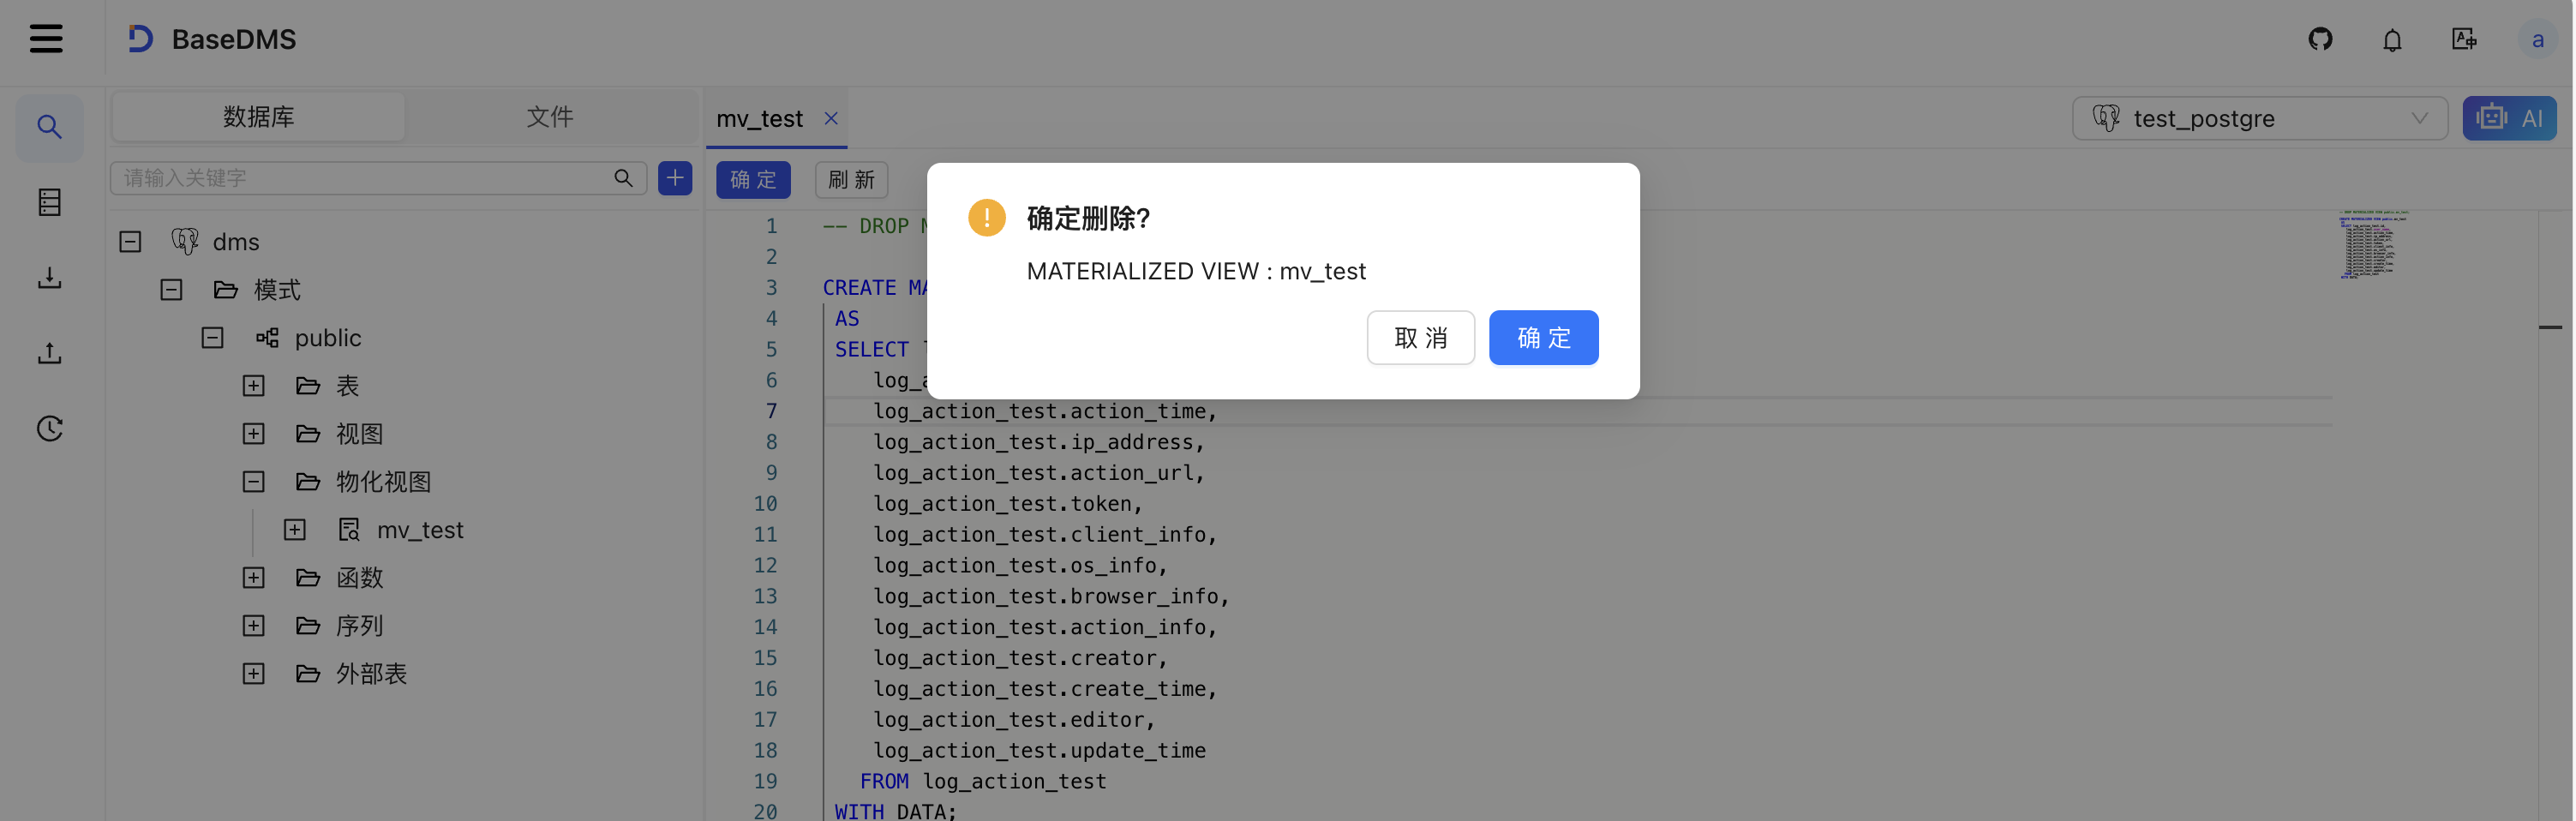
Task: Open user avatar 'a' menu
Action: point(2537,40)
